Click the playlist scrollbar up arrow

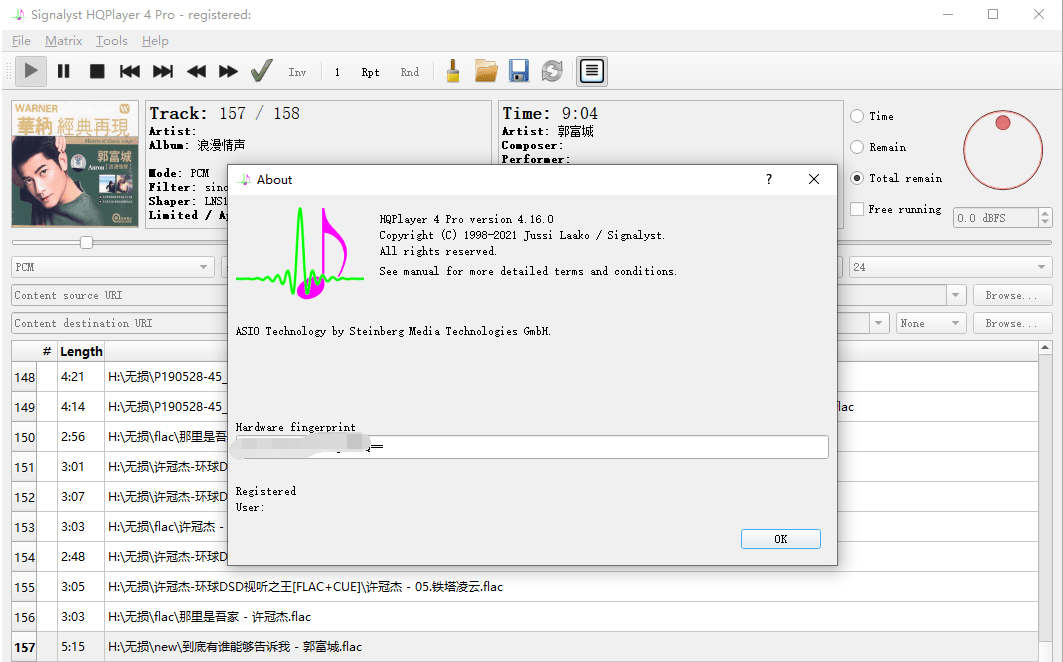point(1045,348)
